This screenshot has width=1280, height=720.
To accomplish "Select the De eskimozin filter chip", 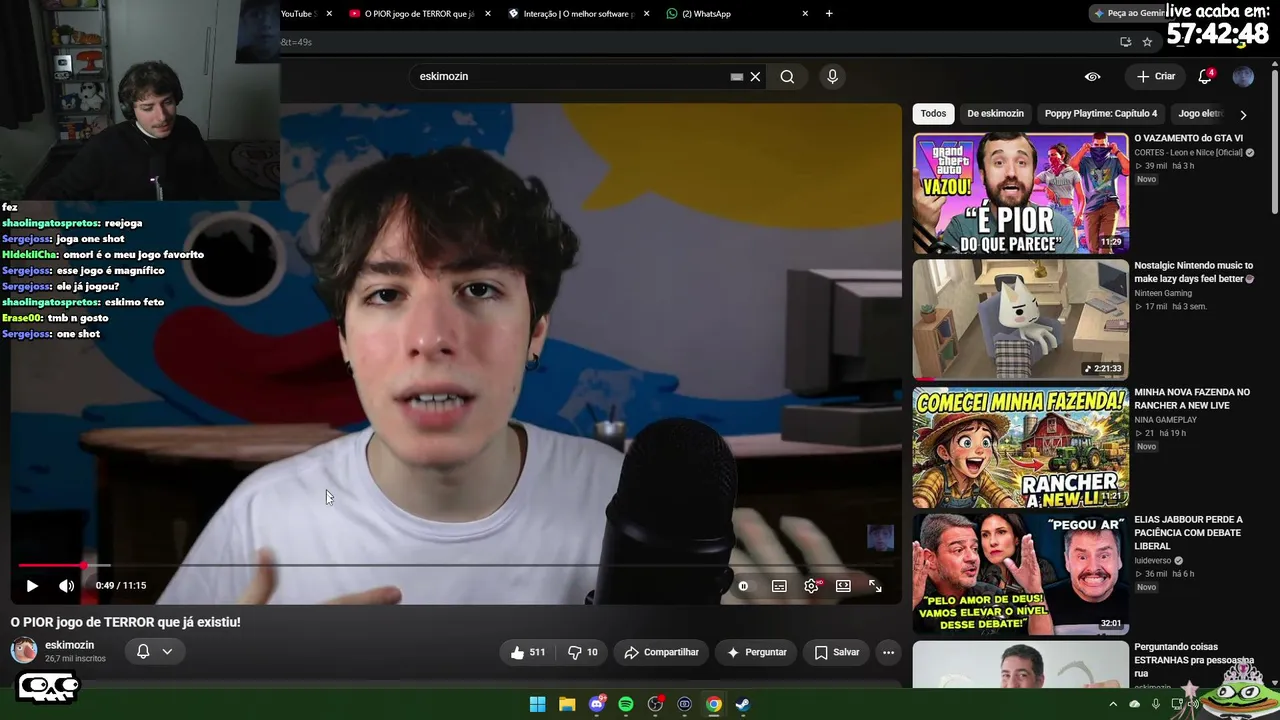I will click(995, 114).
